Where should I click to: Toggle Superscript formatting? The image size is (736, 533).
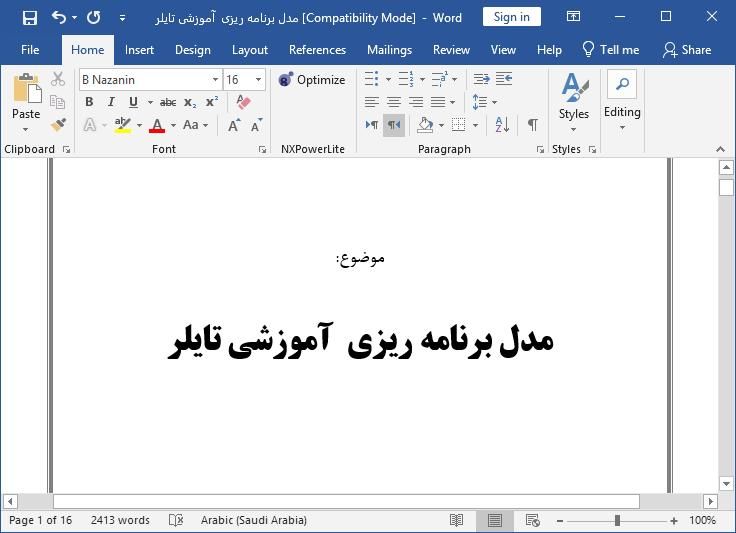[x=212, y=102]
